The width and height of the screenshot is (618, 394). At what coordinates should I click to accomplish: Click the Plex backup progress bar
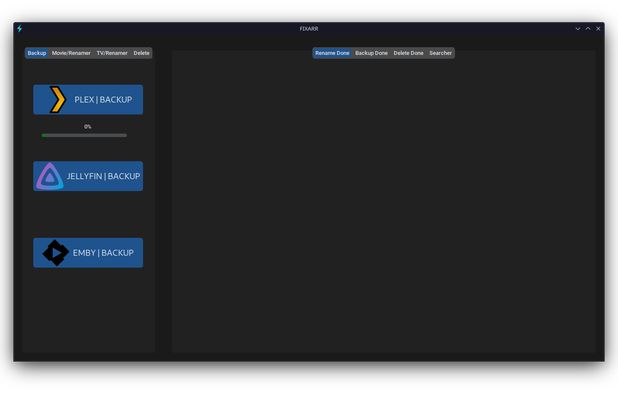click(84, 135)
